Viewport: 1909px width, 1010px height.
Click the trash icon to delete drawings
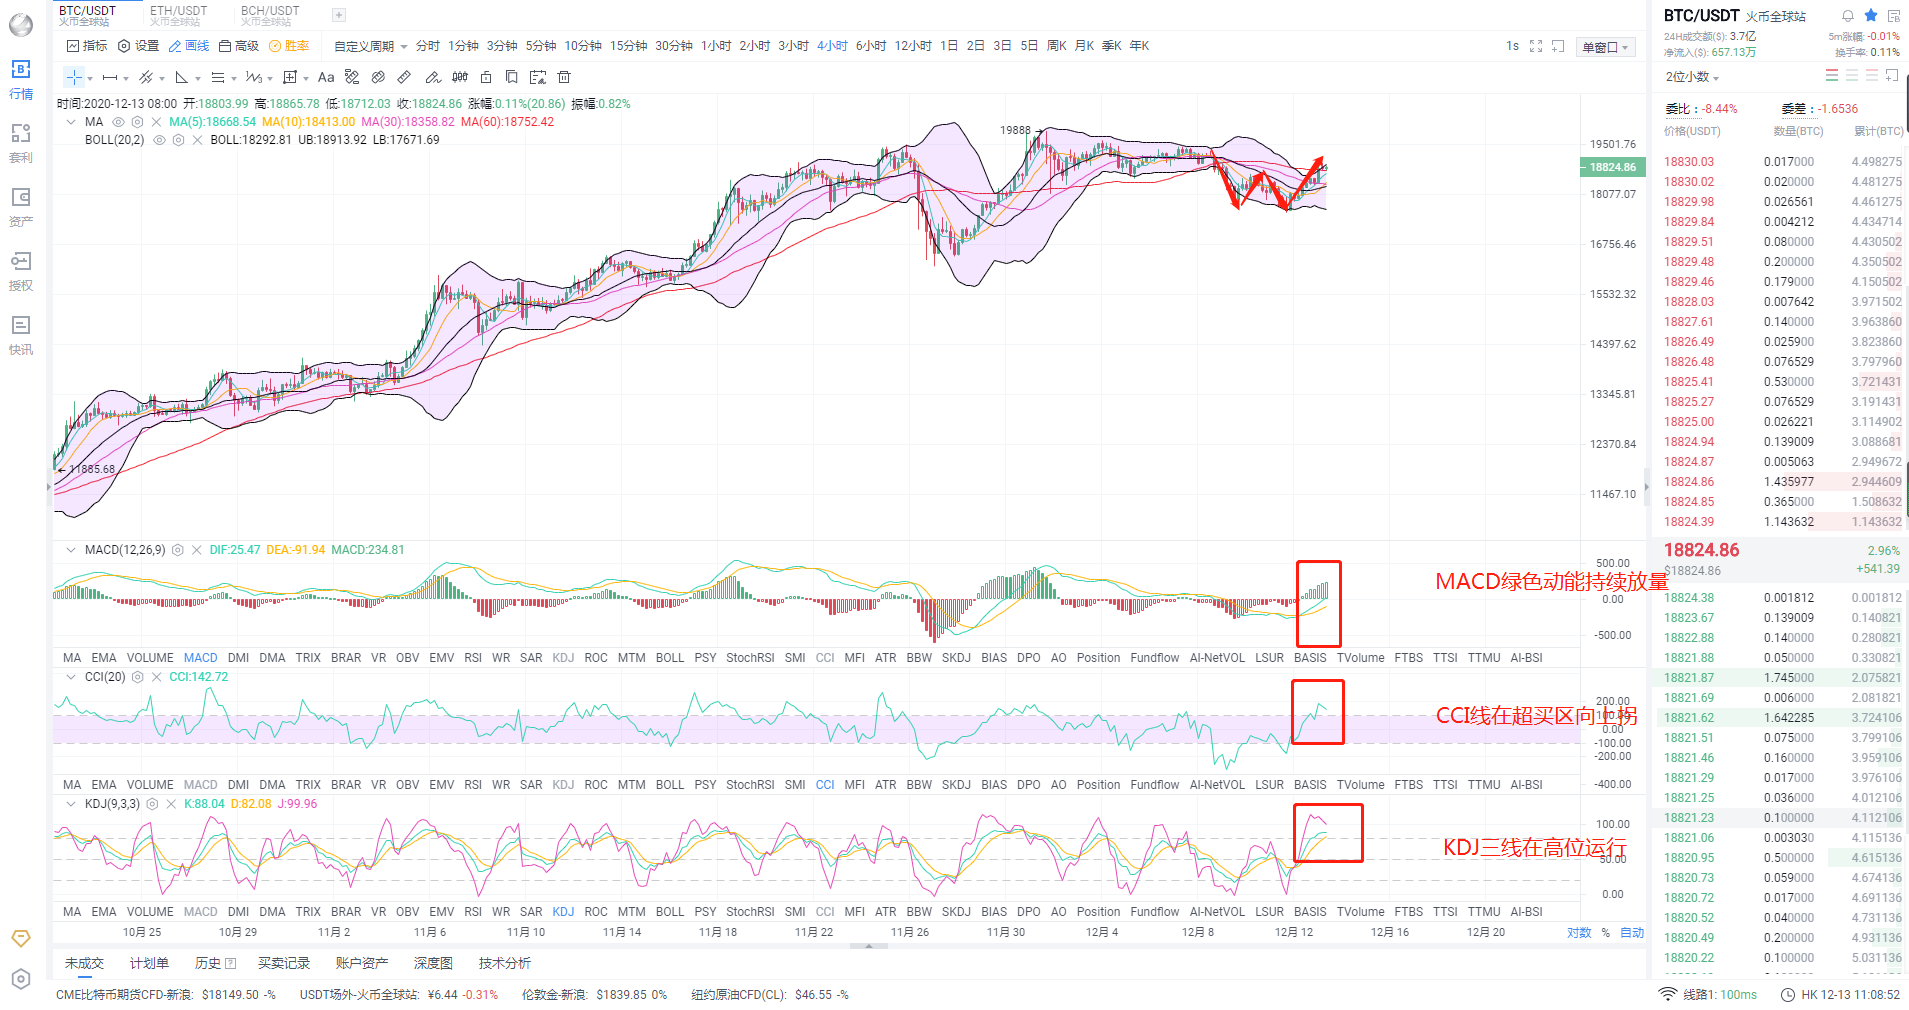point(564,77)
